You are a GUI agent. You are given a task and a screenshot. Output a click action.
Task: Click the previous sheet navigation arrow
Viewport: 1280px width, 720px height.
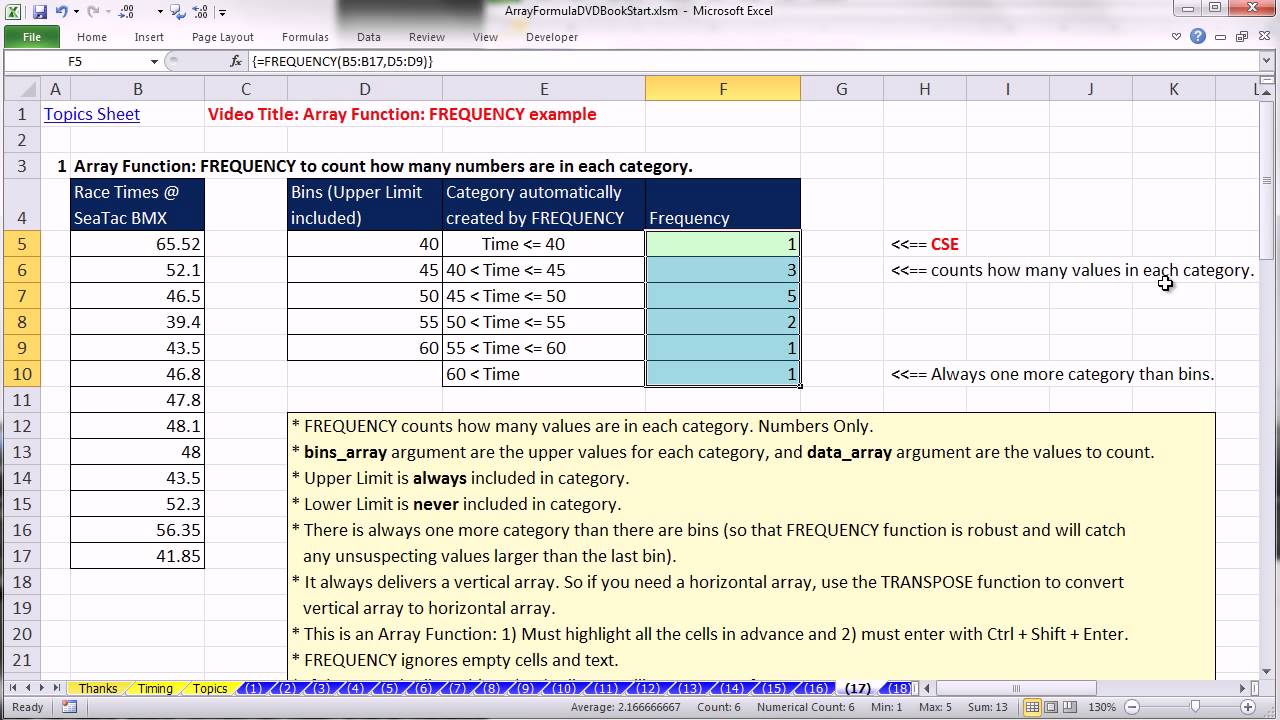tap(27, 688)
